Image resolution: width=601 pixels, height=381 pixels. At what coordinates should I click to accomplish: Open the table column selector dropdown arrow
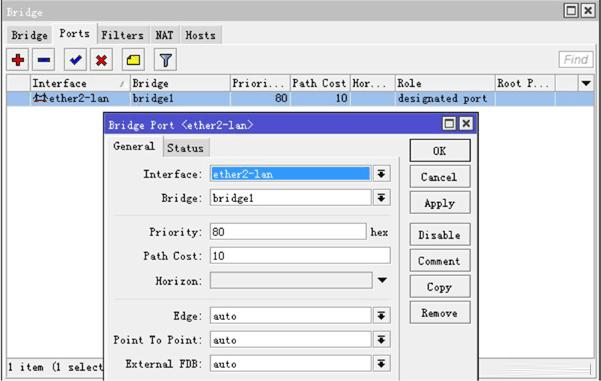[586, 83]
